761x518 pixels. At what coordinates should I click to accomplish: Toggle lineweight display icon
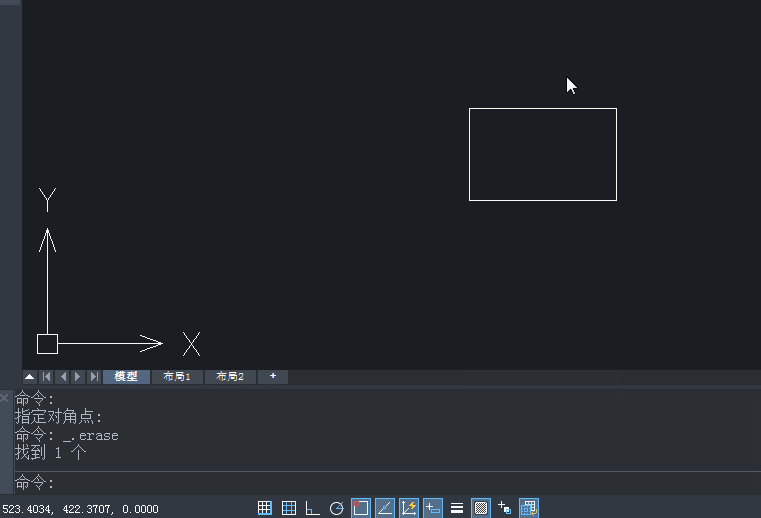(x=457, y=508)
